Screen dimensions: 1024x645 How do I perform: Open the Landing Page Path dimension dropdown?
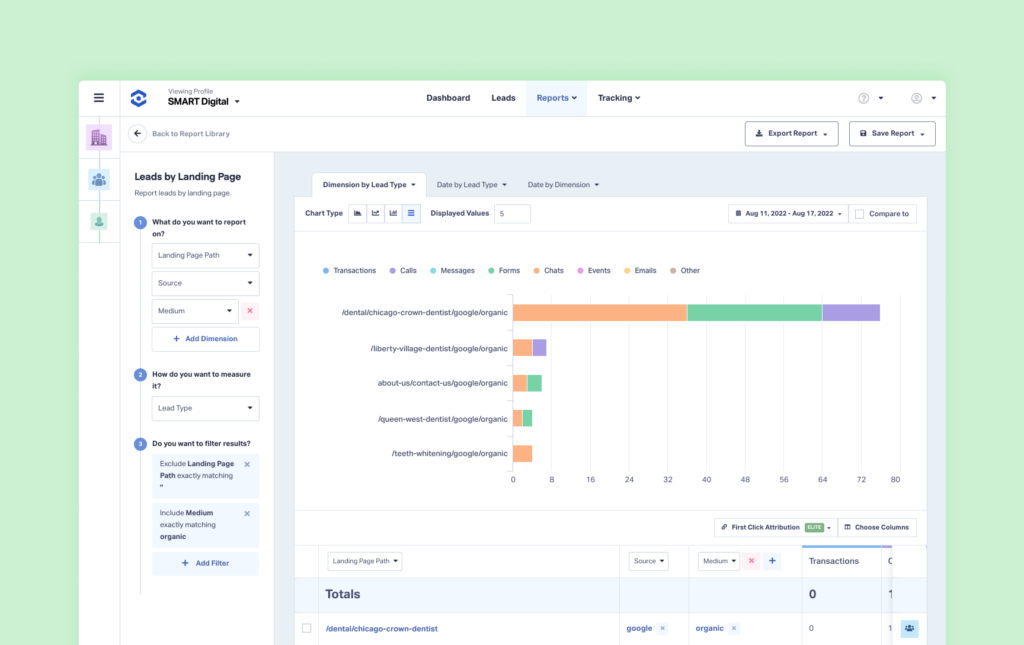(x=205, y=255)
